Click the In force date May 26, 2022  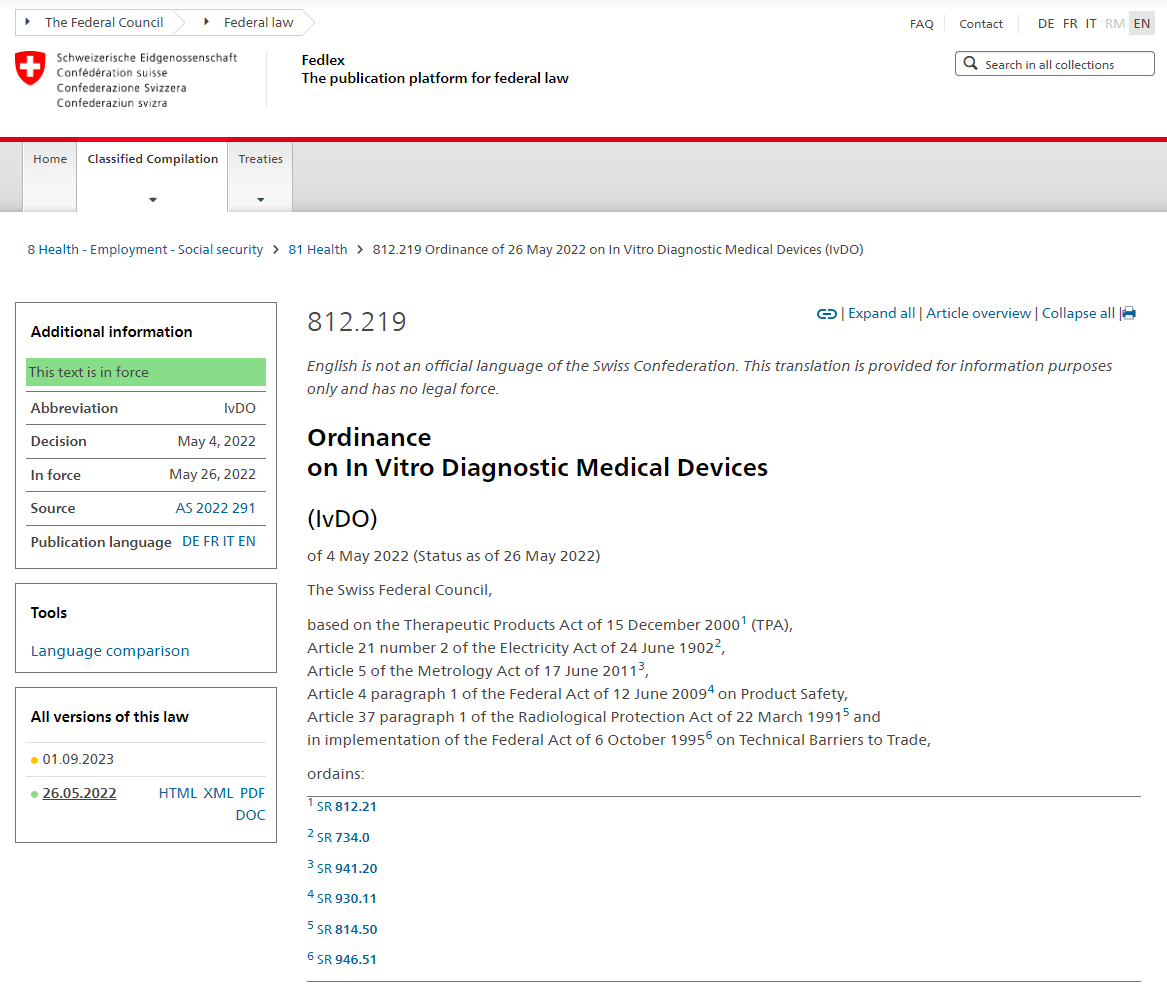tap(212, 475)
